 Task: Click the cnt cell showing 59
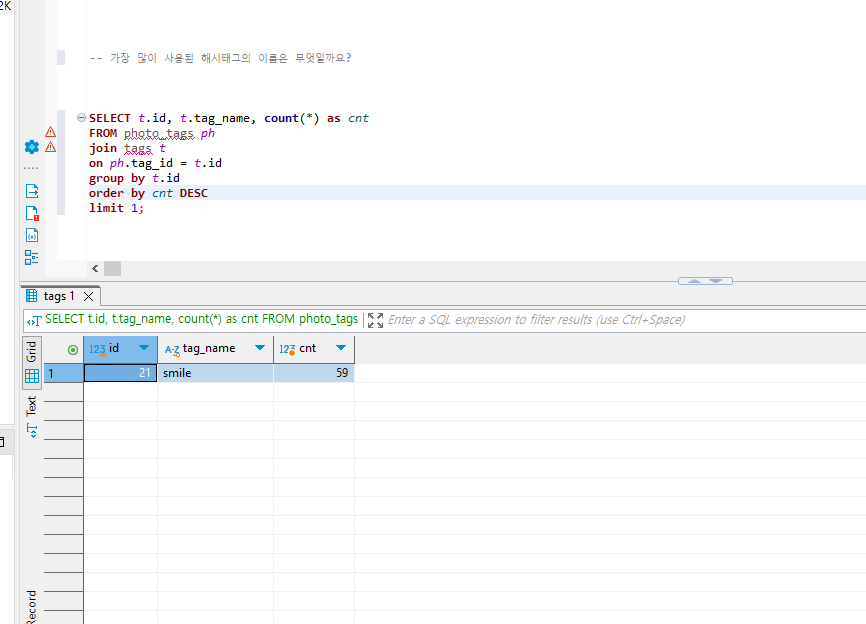click(x=314, y=373)
